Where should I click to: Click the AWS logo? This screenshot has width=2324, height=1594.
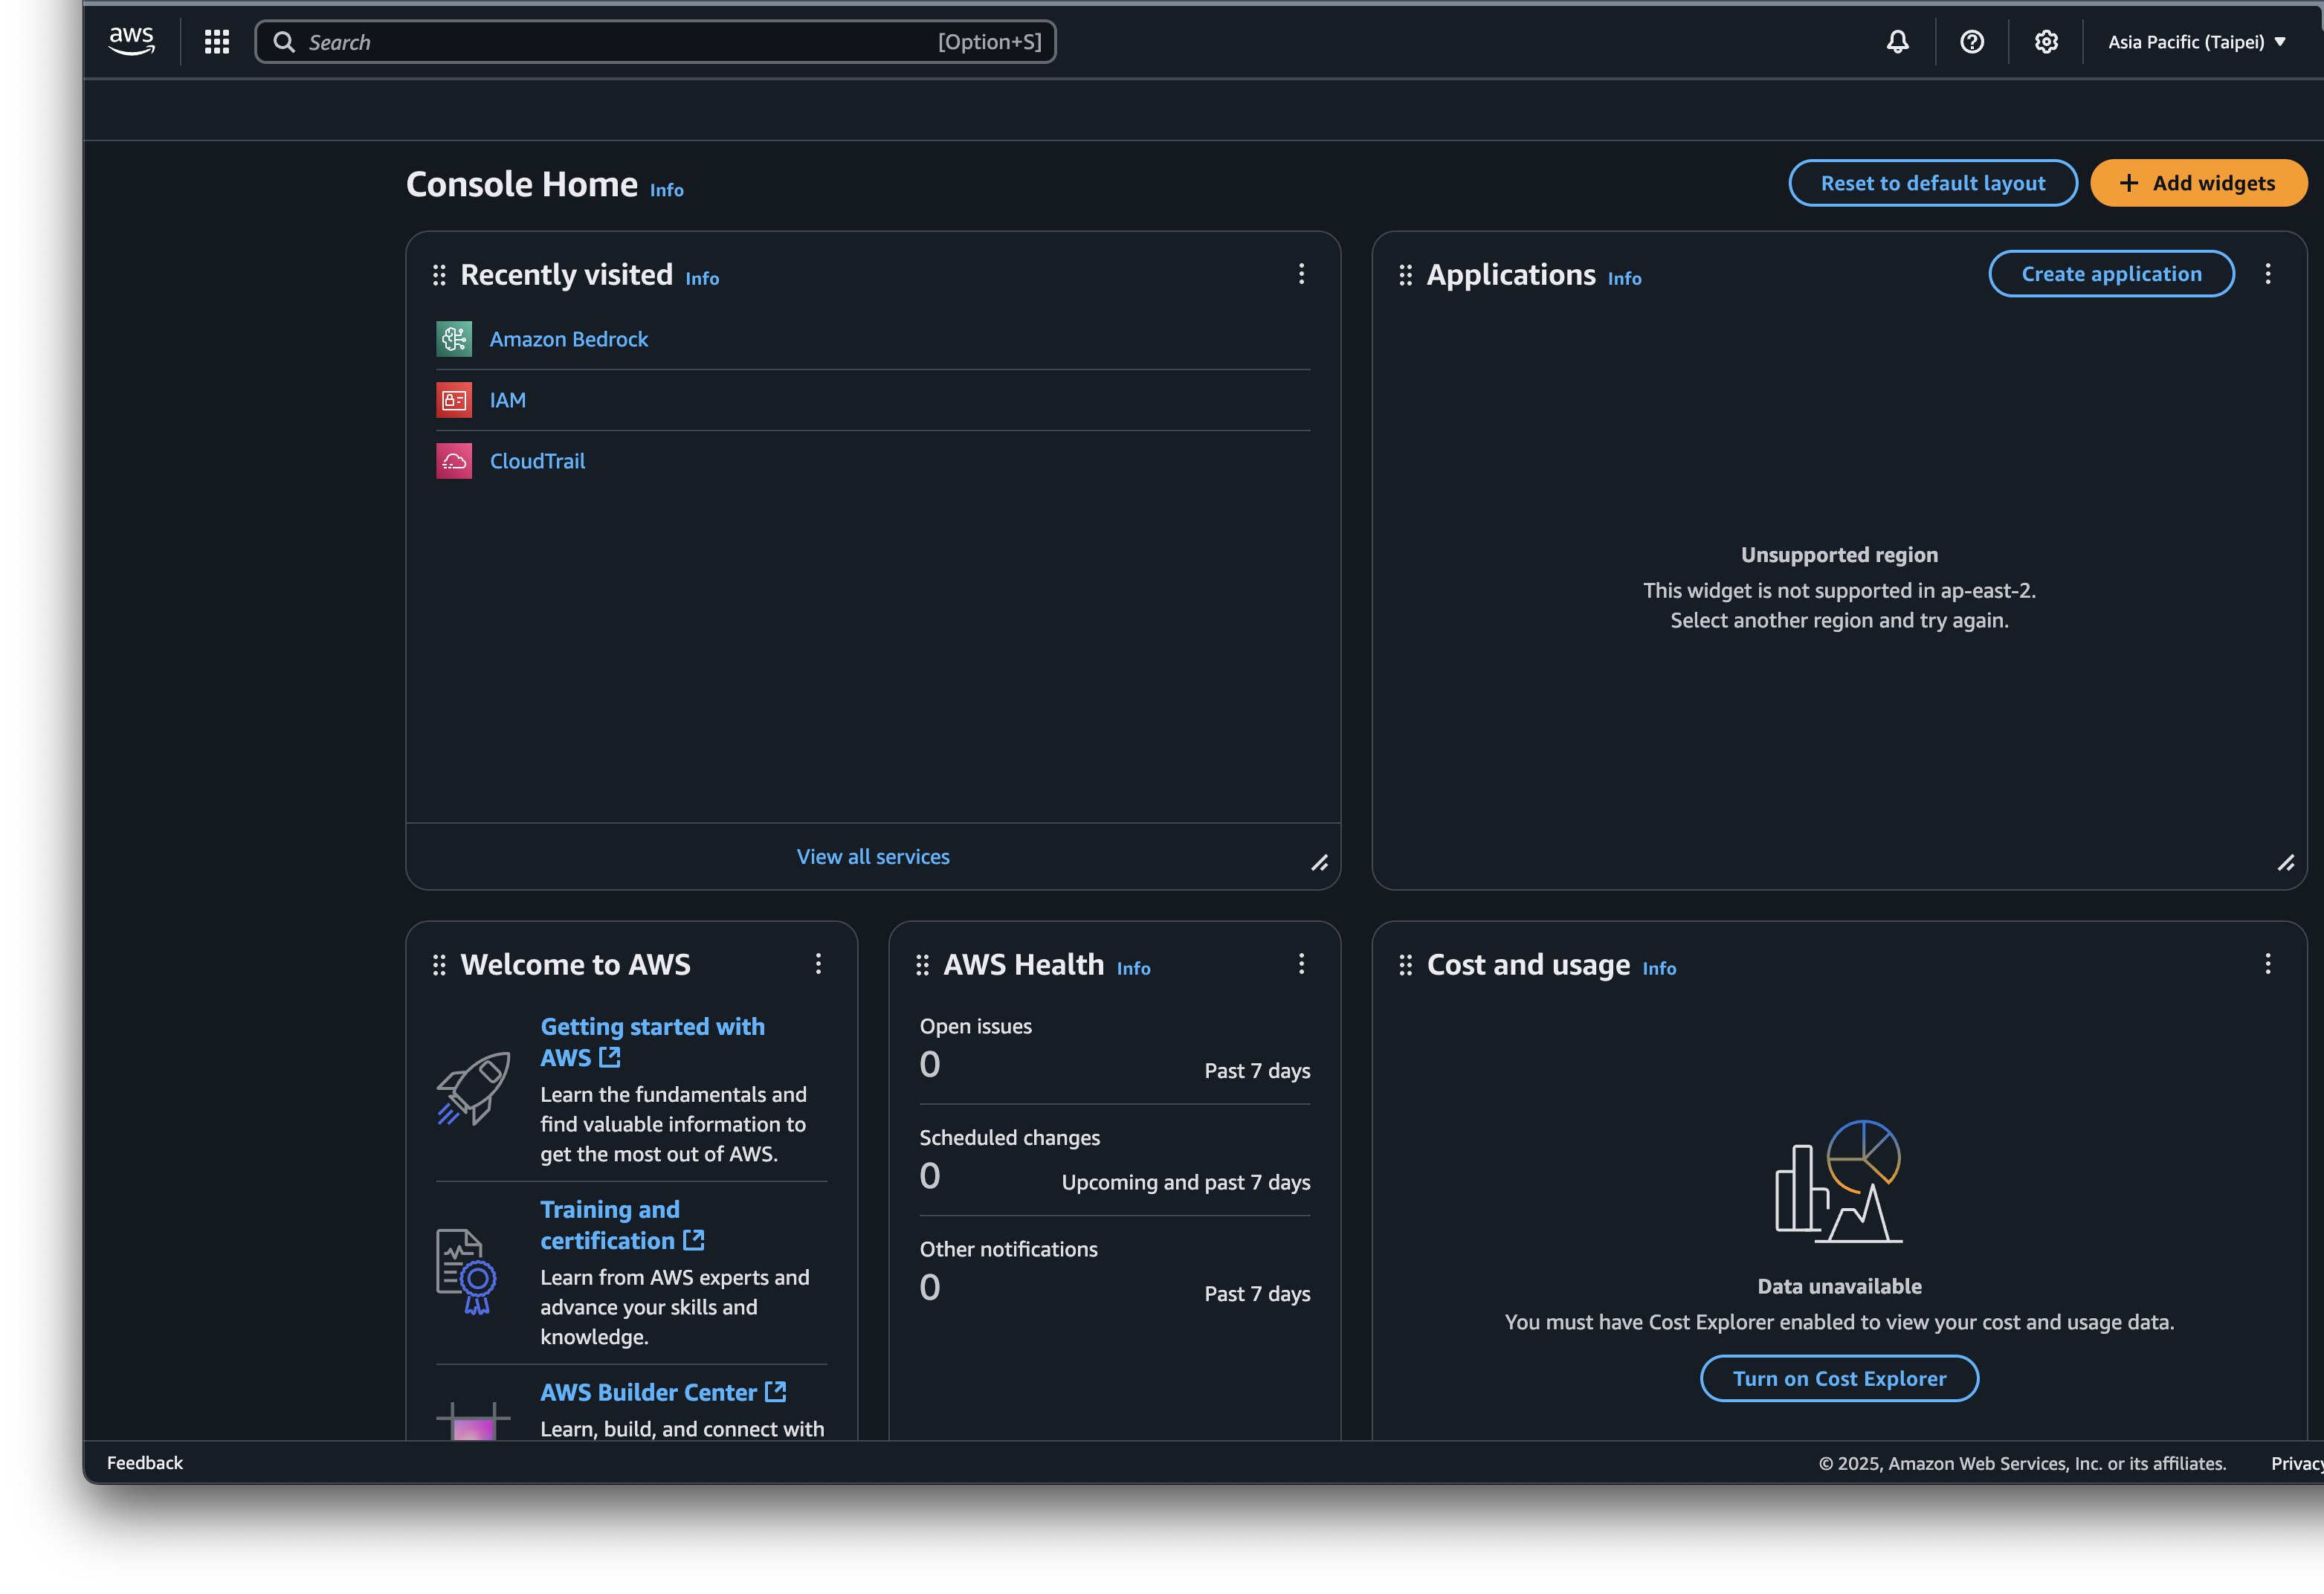[131, 41]
